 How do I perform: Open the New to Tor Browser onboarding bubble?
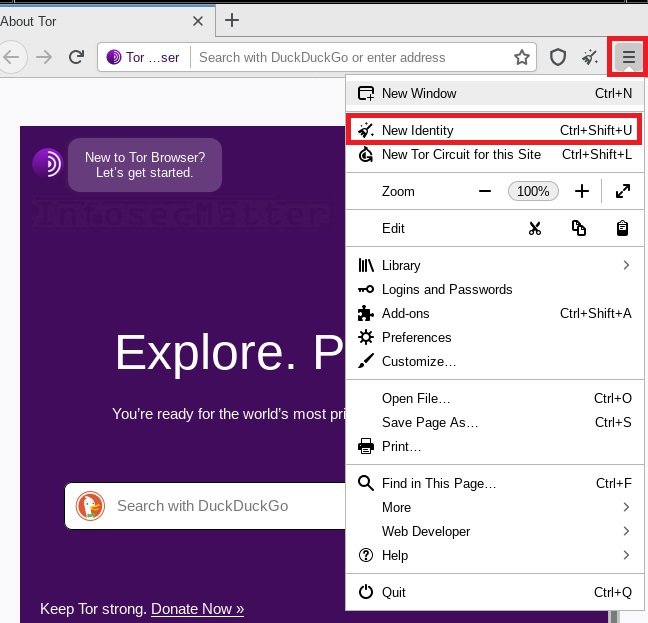[x=145, y=164]
